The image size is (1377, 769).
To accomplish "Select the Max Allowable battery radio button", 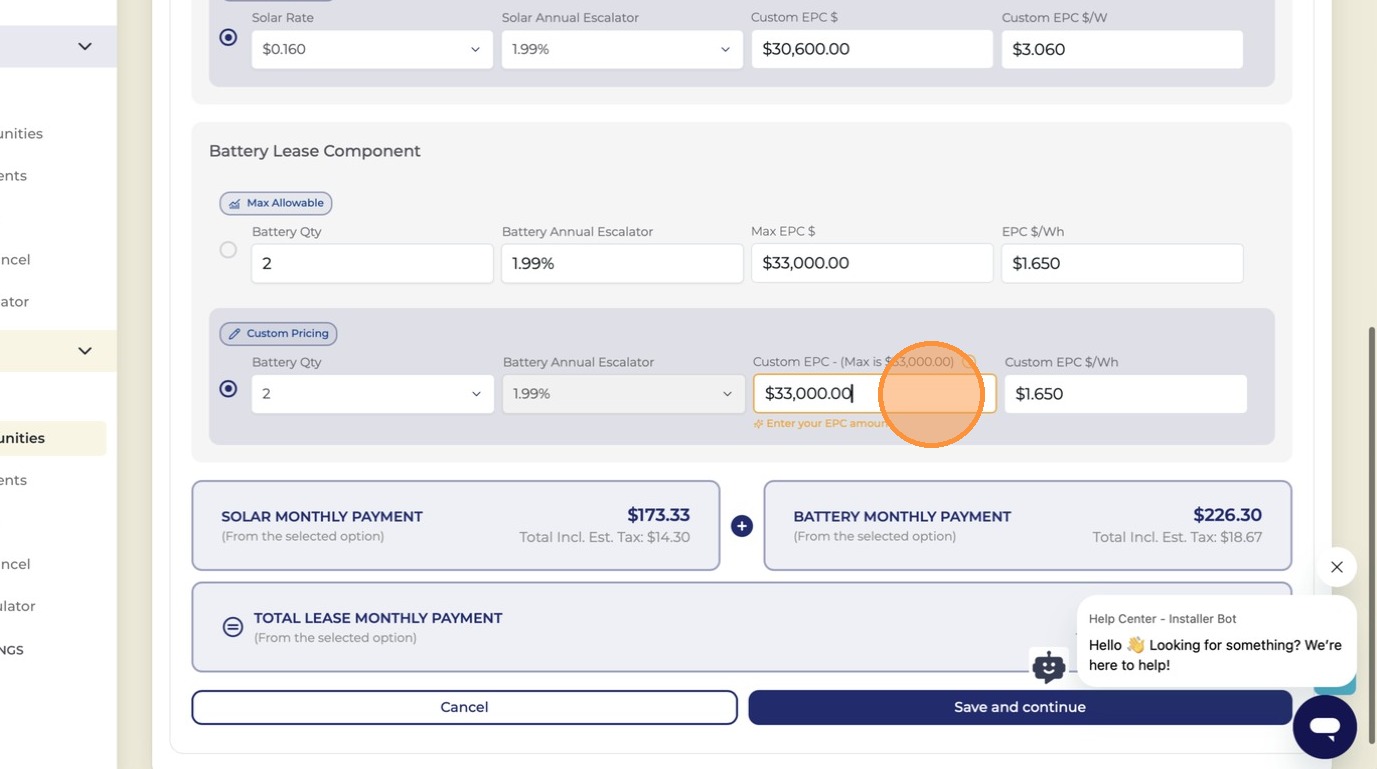I will [x=228, y=250].
